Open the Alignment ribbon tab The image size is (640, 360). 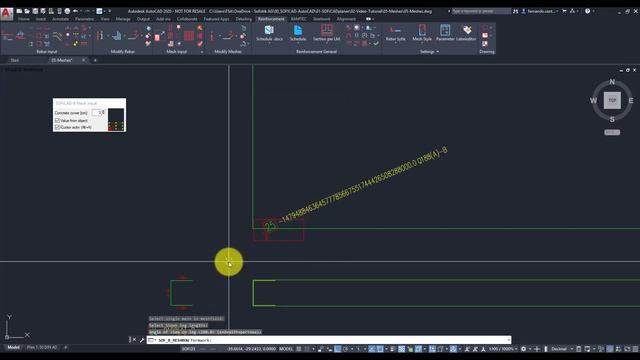tap(346, 19)
